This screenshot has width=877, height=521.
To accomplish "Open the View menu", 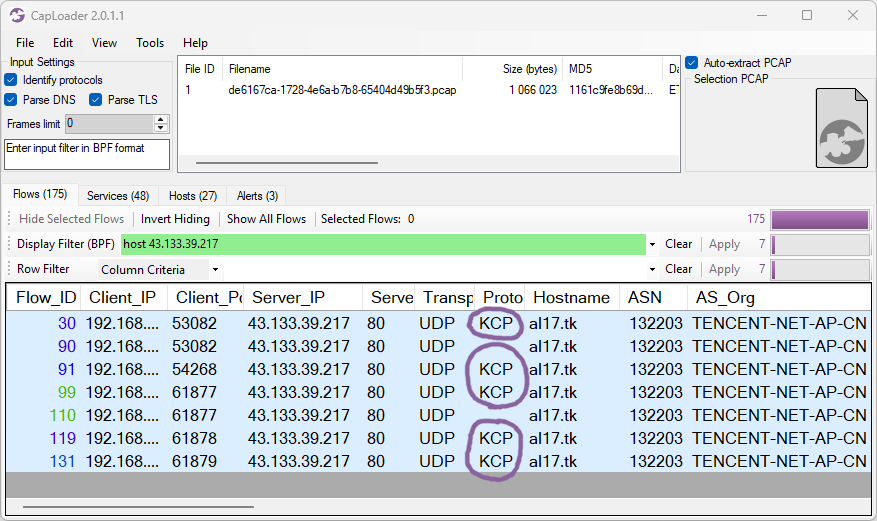I will (x=104, y=42).
